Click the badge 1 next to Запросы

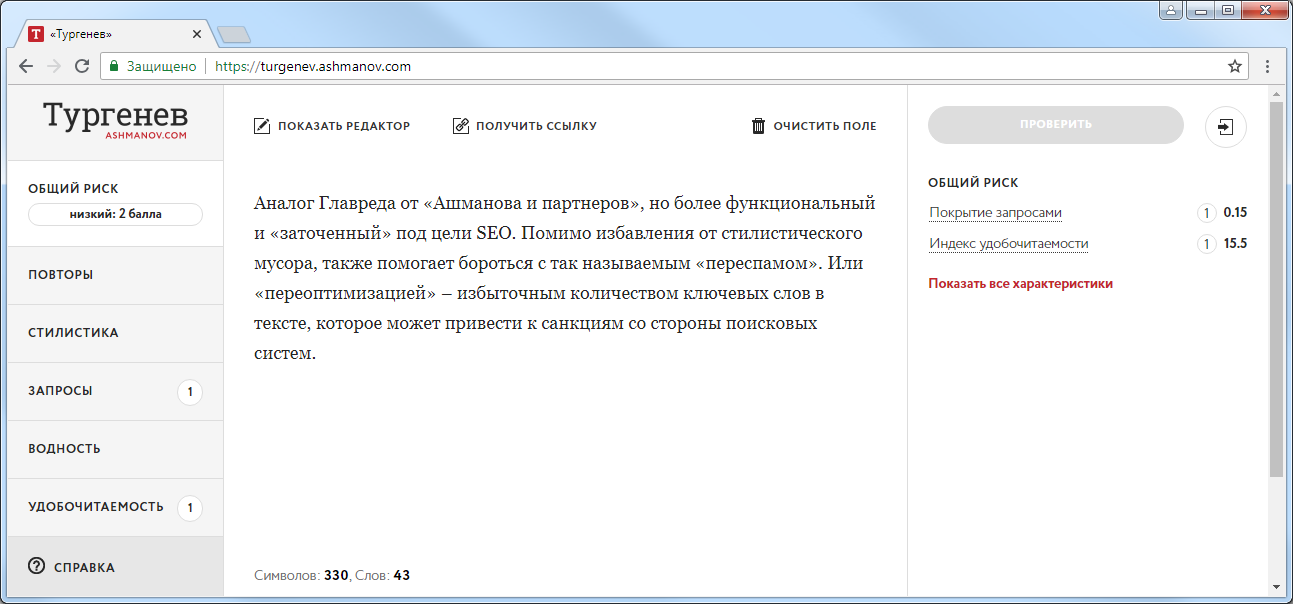coord(190,392)
